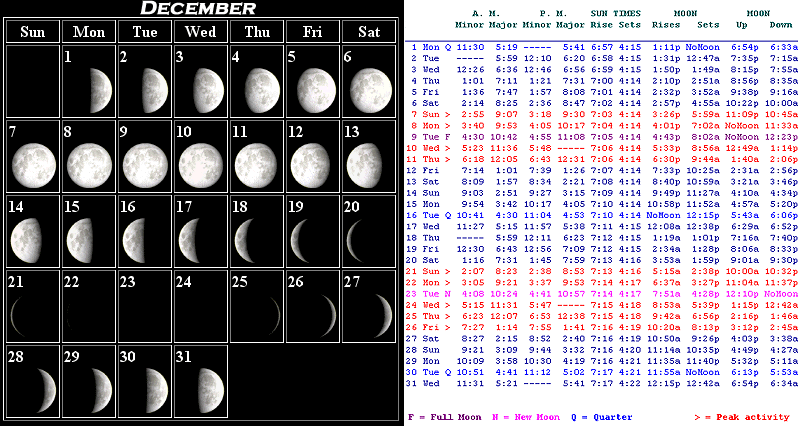Screen dimensions: 801x426
Task: Select the Wed weekday header
Action: tap(200, 32)
